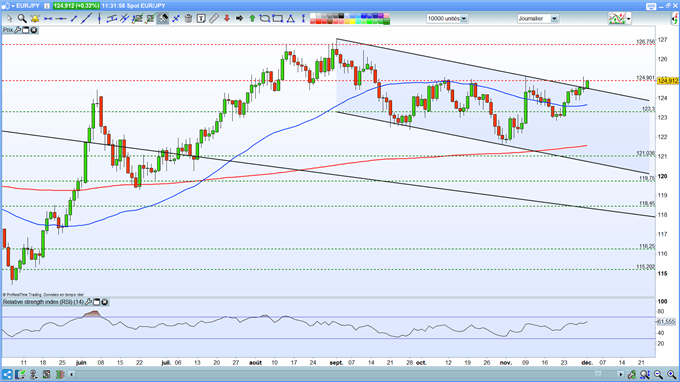This screenshot has width=680, height=382.
Task: Click the zoom in magnifier at bottom right
Action: (x=671, y=374)
